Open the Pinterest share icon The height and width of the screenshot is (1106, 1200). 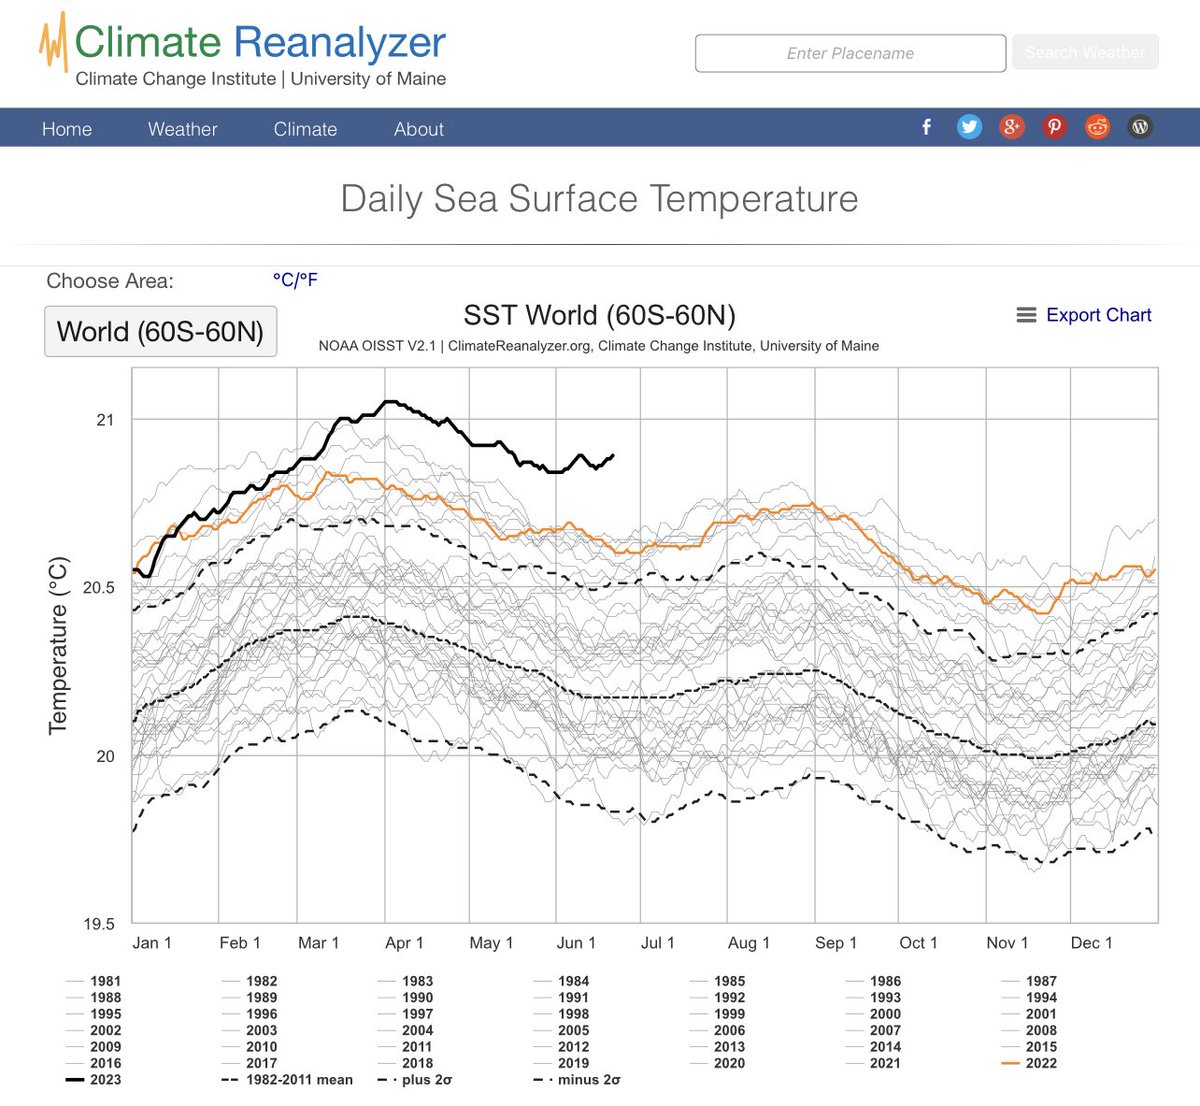click(x=1054, y=127)
